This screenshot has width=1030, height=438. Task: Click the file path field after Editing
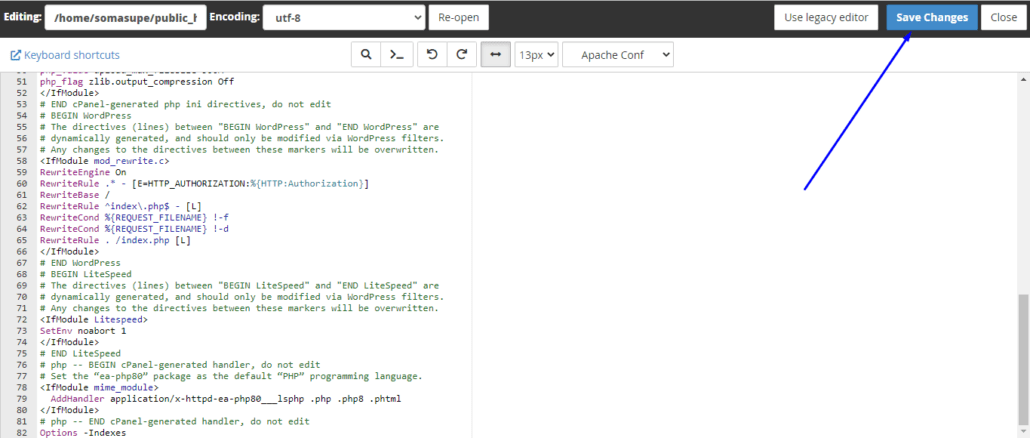tap(125, 18)
